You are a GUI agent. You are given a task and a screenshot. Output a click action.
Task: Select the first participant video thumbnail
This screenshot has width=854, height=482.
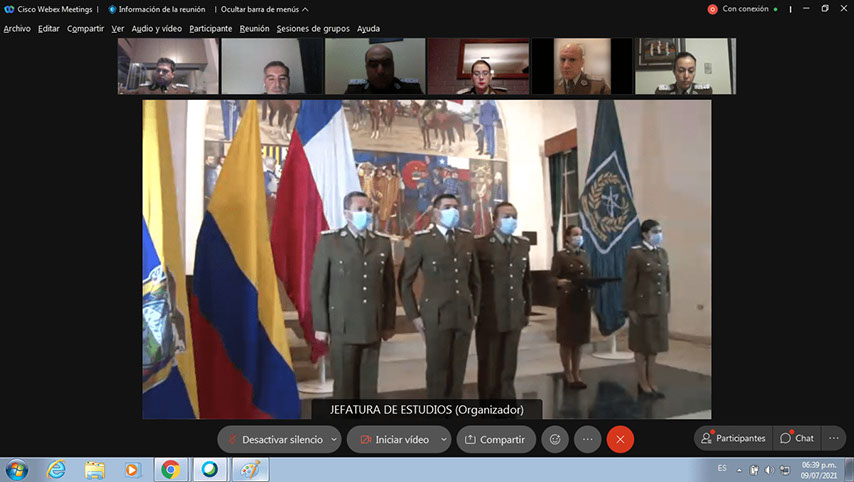coord(168,66)
